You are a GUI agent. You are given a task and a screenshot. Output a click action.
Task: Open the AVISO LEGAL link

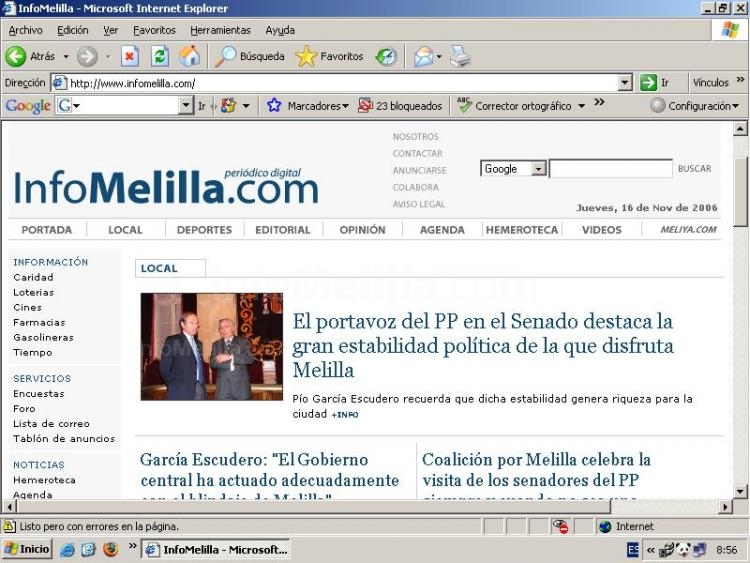419,204
